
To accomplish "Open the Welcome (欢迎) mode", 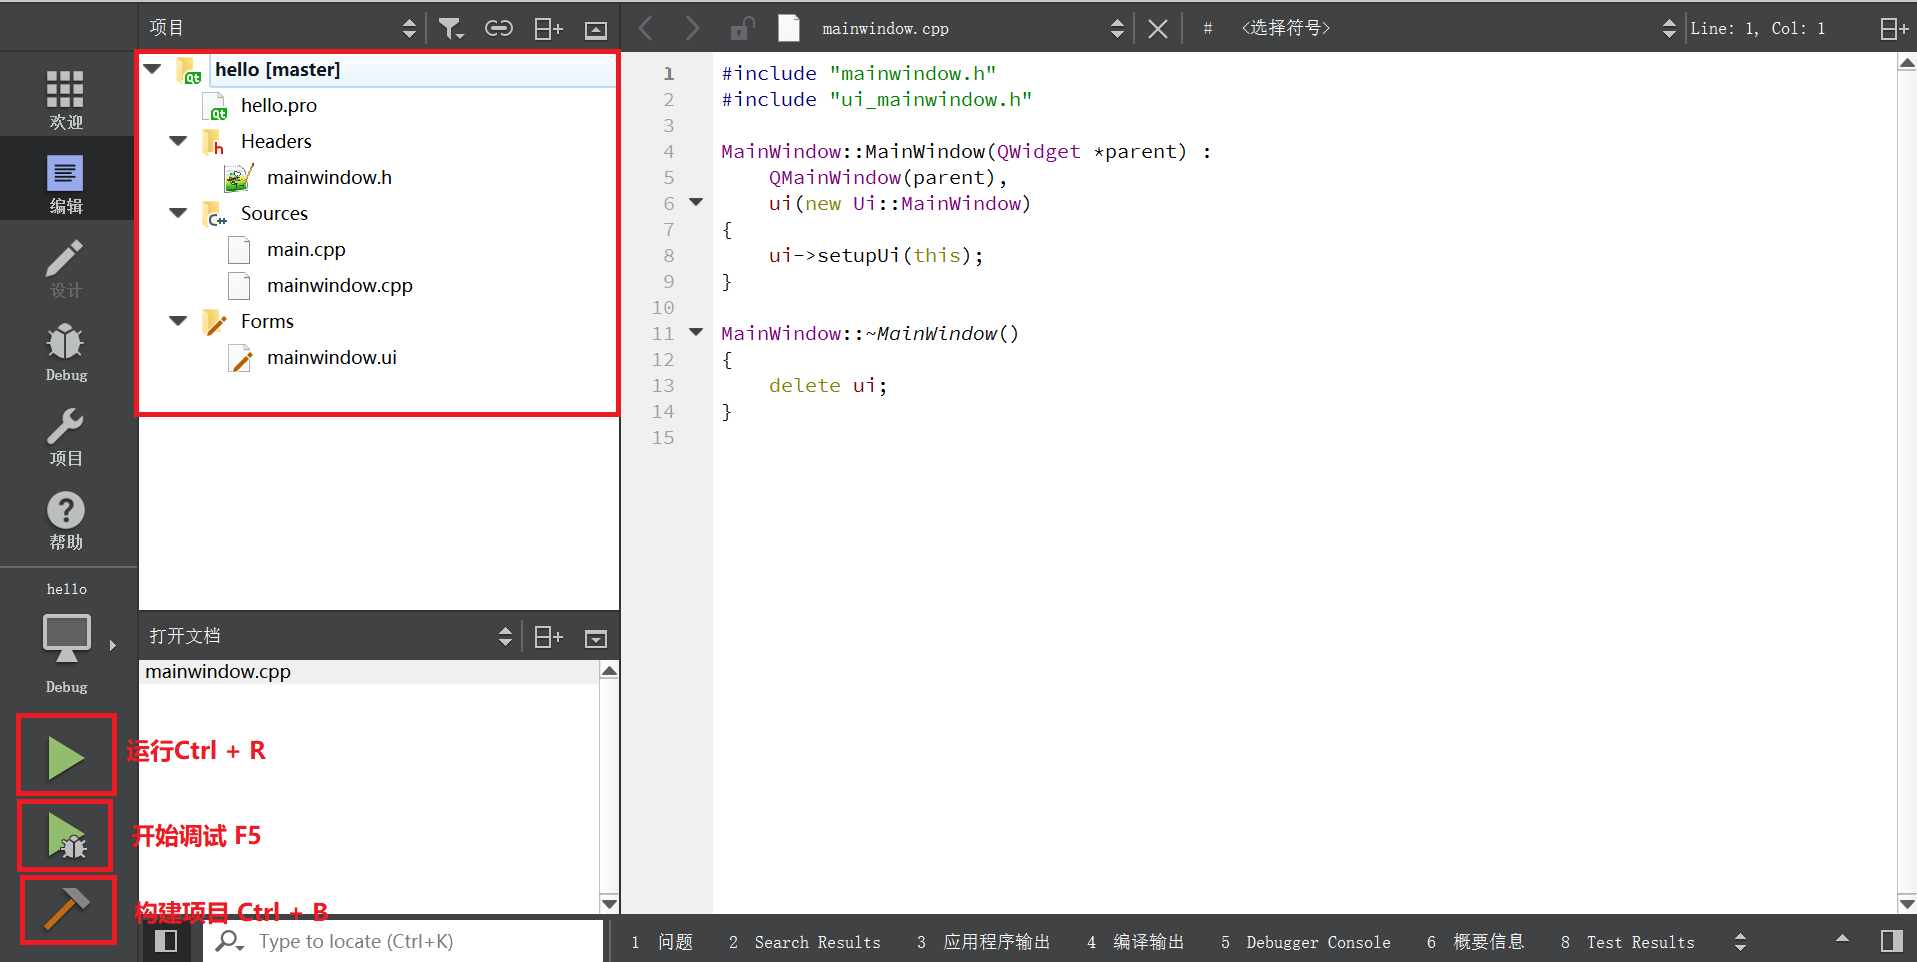I will 66,98.
